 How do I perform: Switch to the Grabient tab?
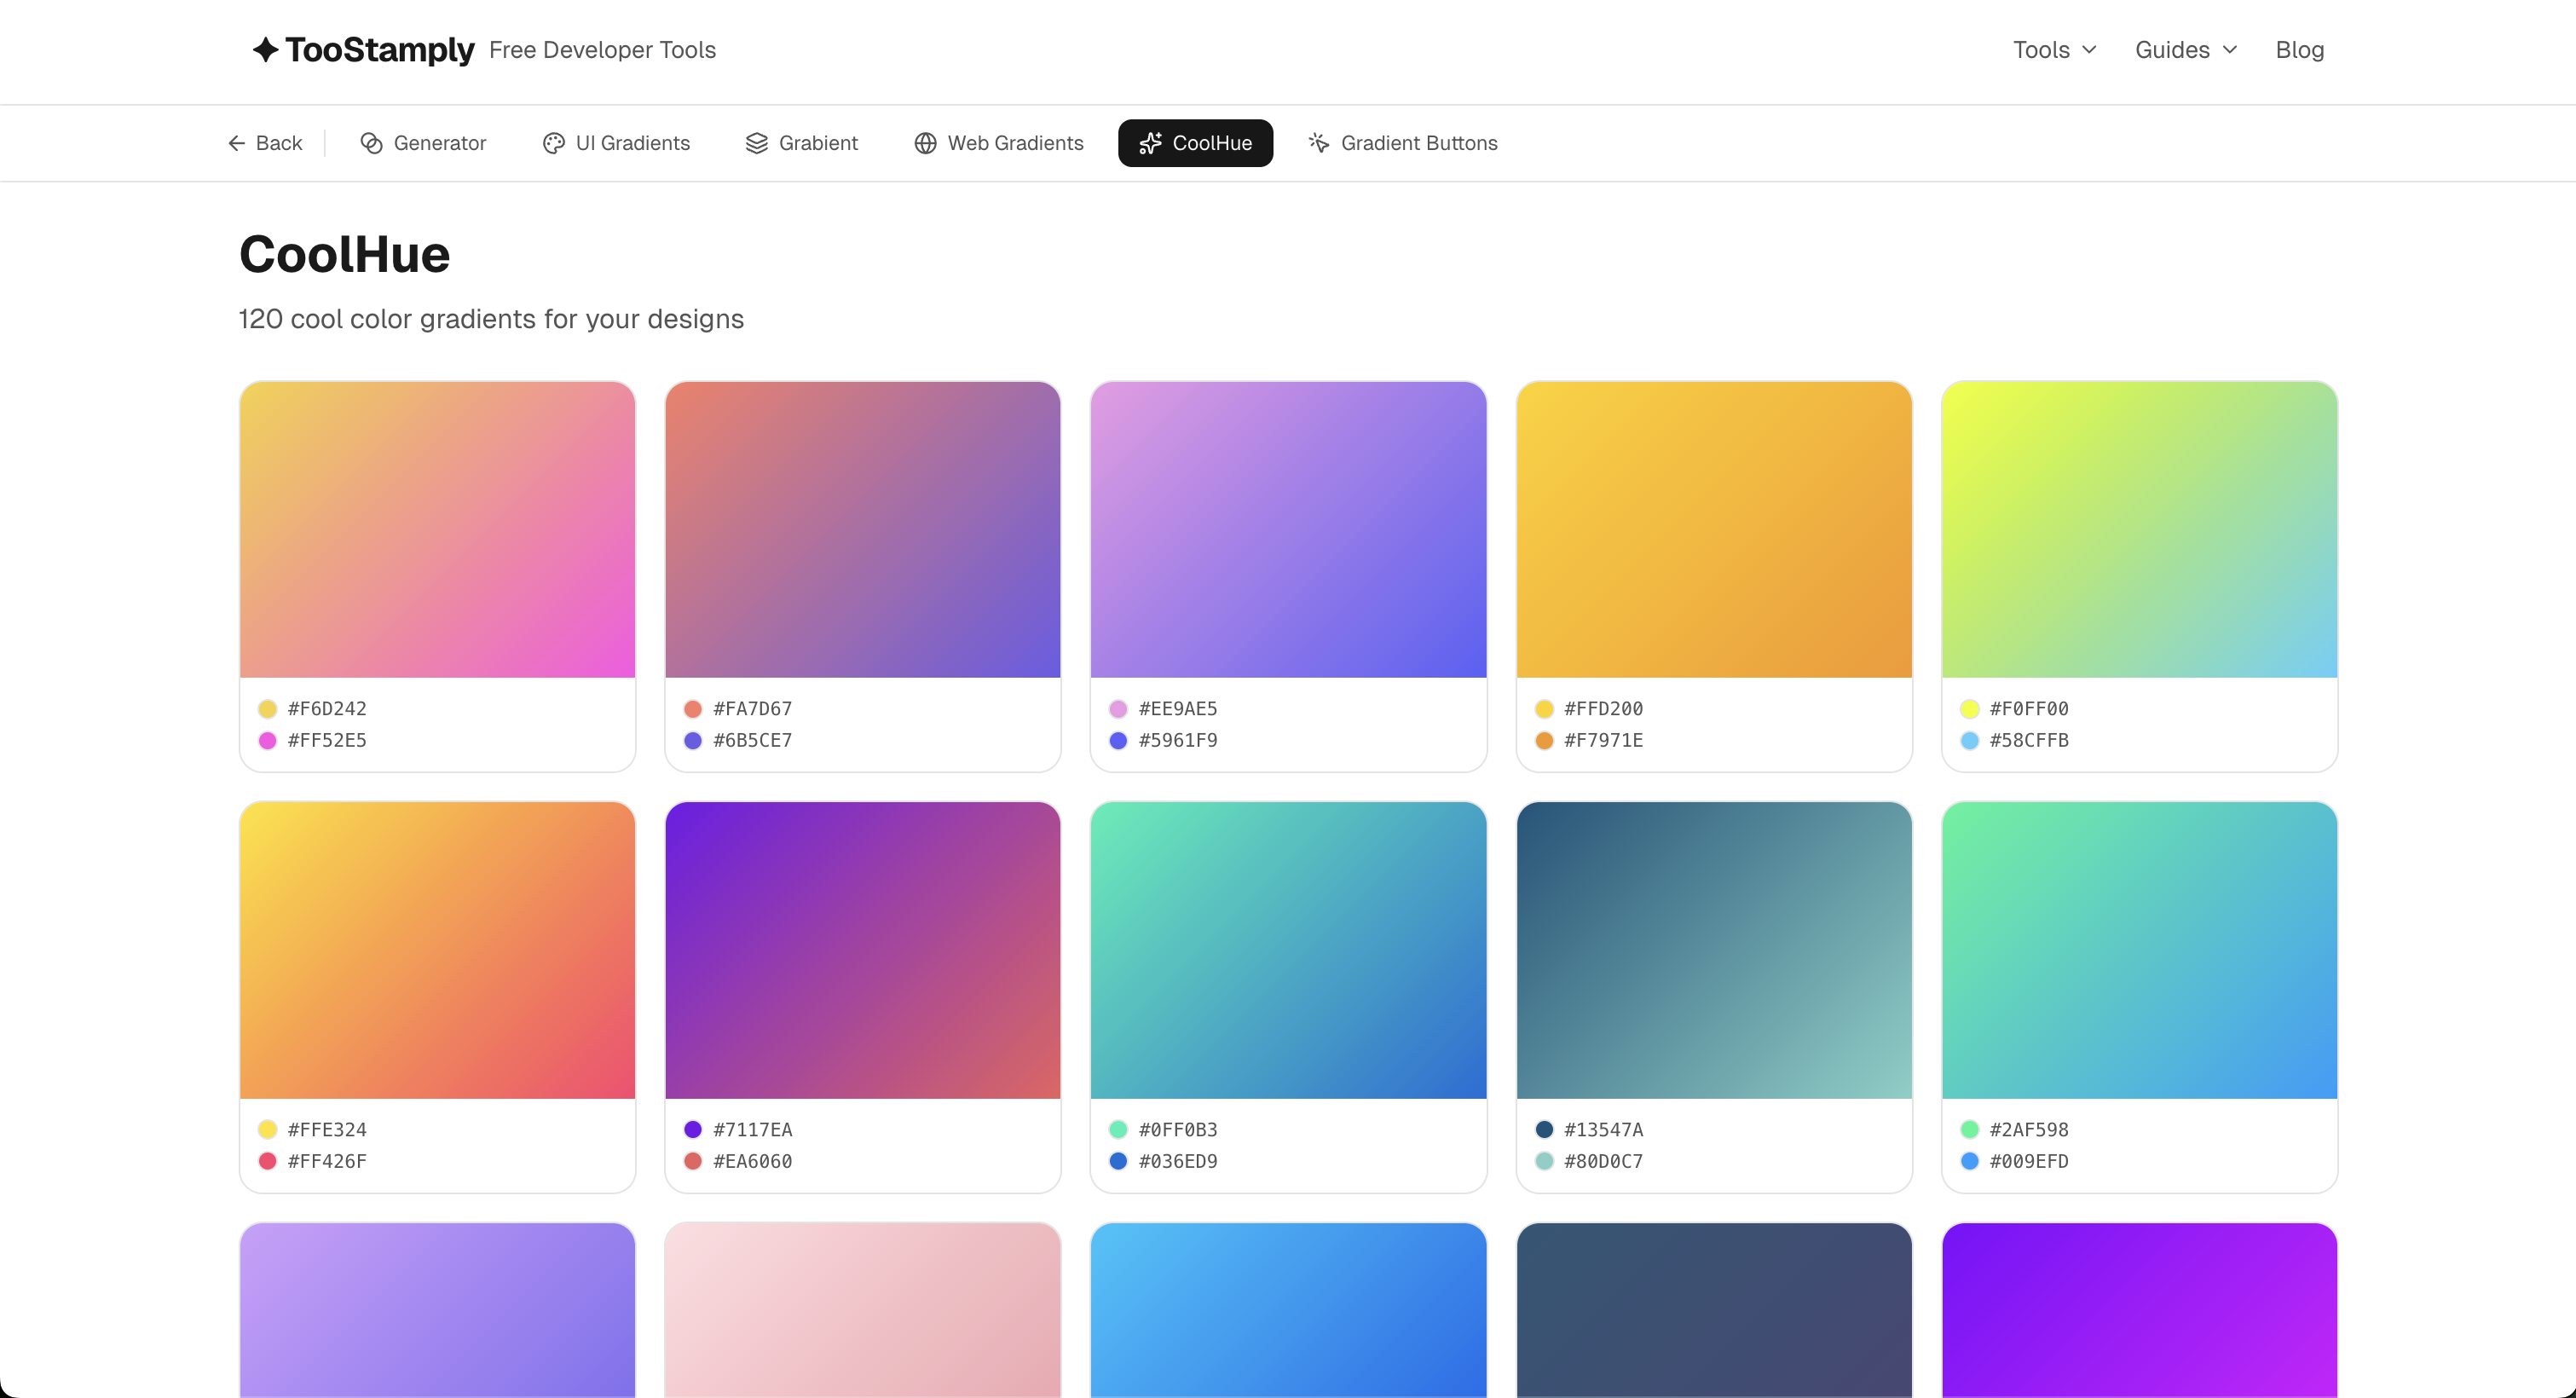[802, 143]
